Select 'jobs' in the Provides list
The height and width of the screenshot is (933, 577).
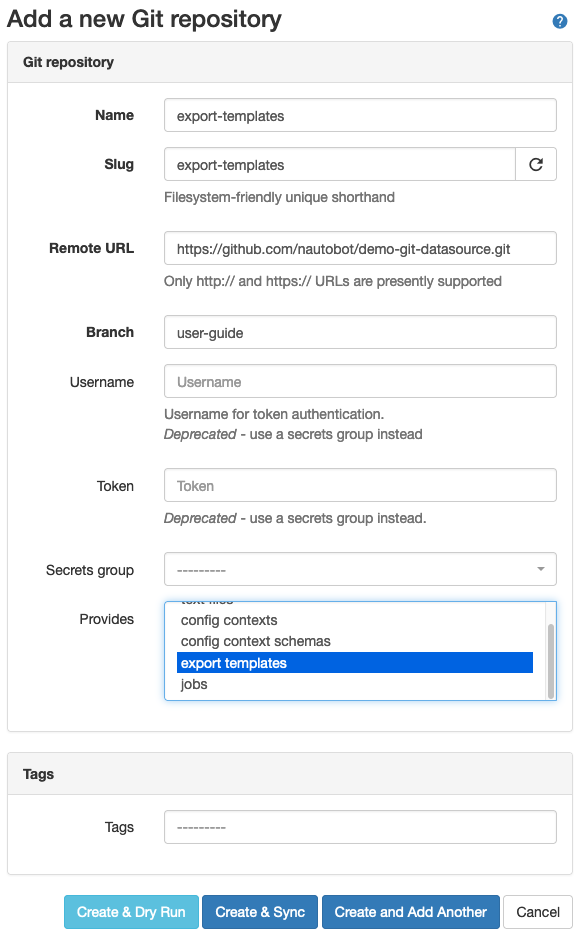pos(195,684)
